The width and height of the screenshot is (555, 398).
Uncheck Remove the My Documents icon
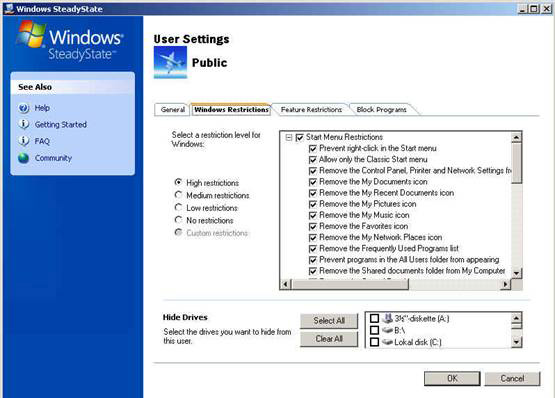[x=313, y=182]
